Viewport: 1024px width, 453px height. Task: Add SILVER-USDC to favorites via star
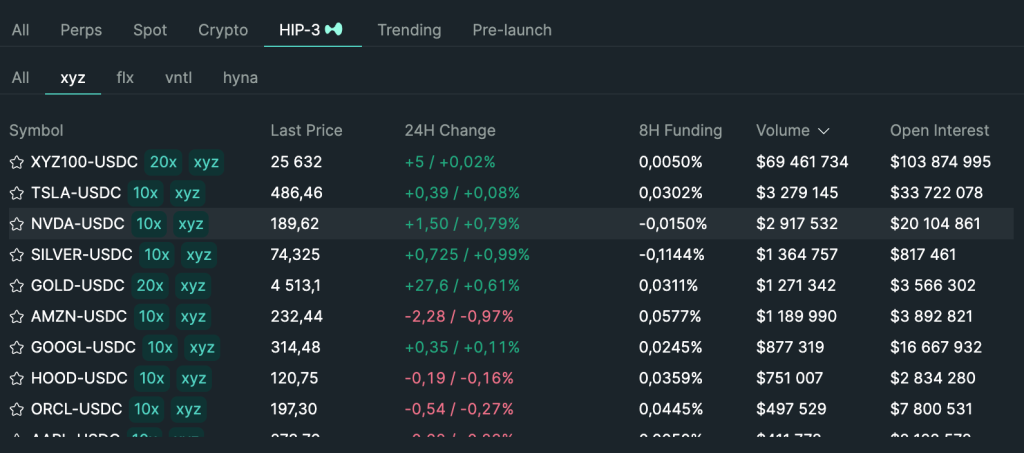[16, 255]
